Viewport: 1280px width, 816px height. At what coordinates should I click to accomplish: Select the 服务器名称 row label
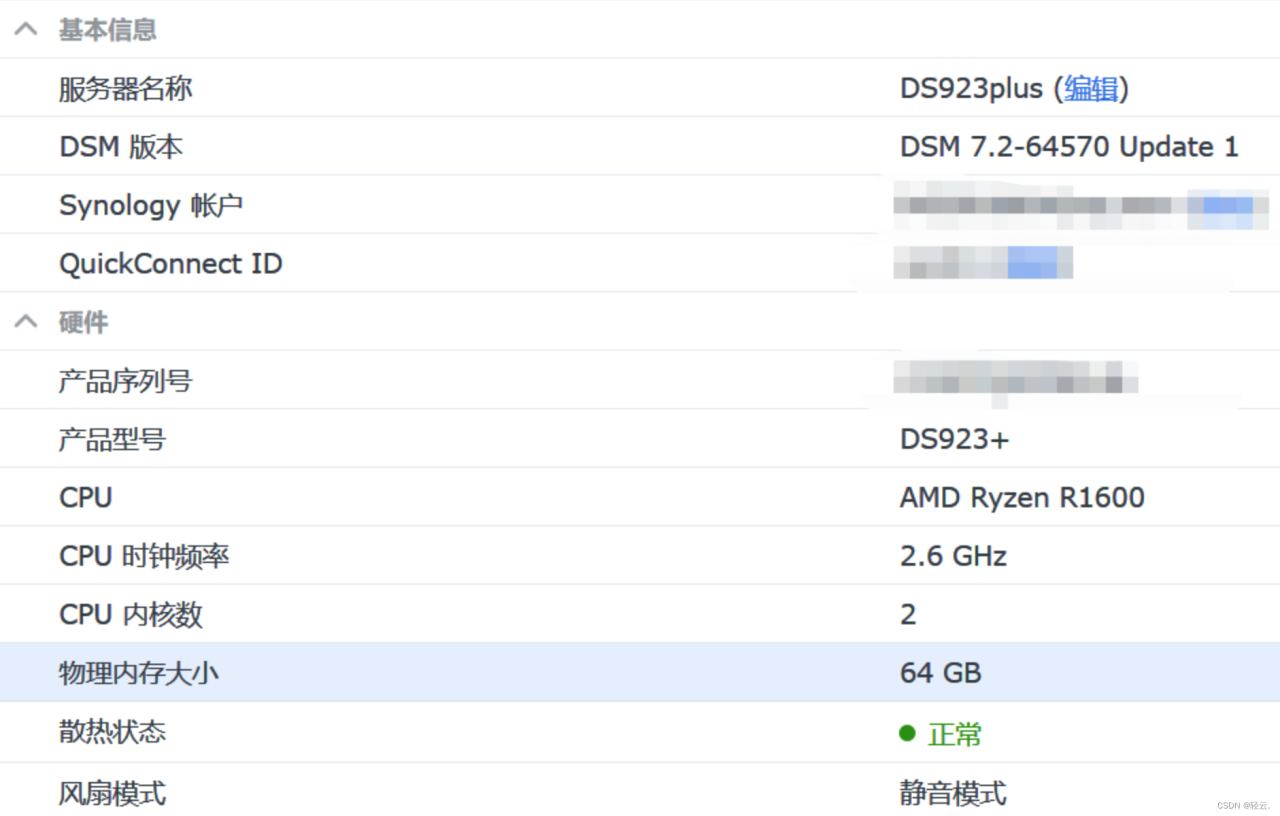(x=125, y=89)
